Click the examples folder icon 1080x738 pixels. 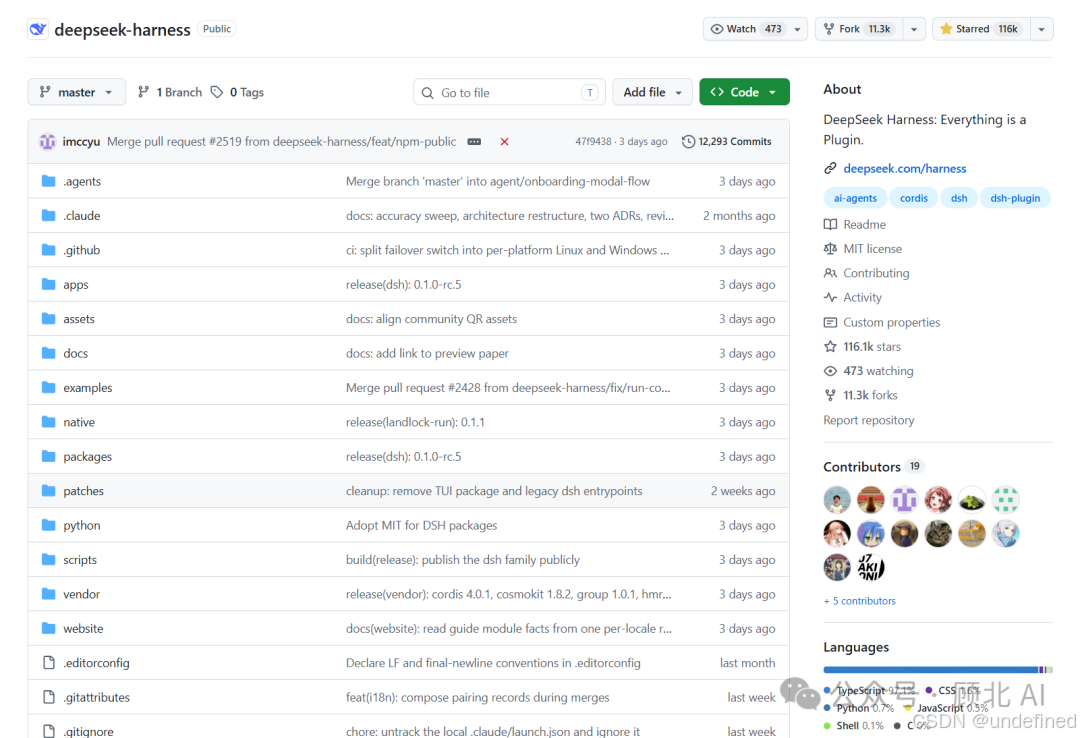[x=48, y=388]
